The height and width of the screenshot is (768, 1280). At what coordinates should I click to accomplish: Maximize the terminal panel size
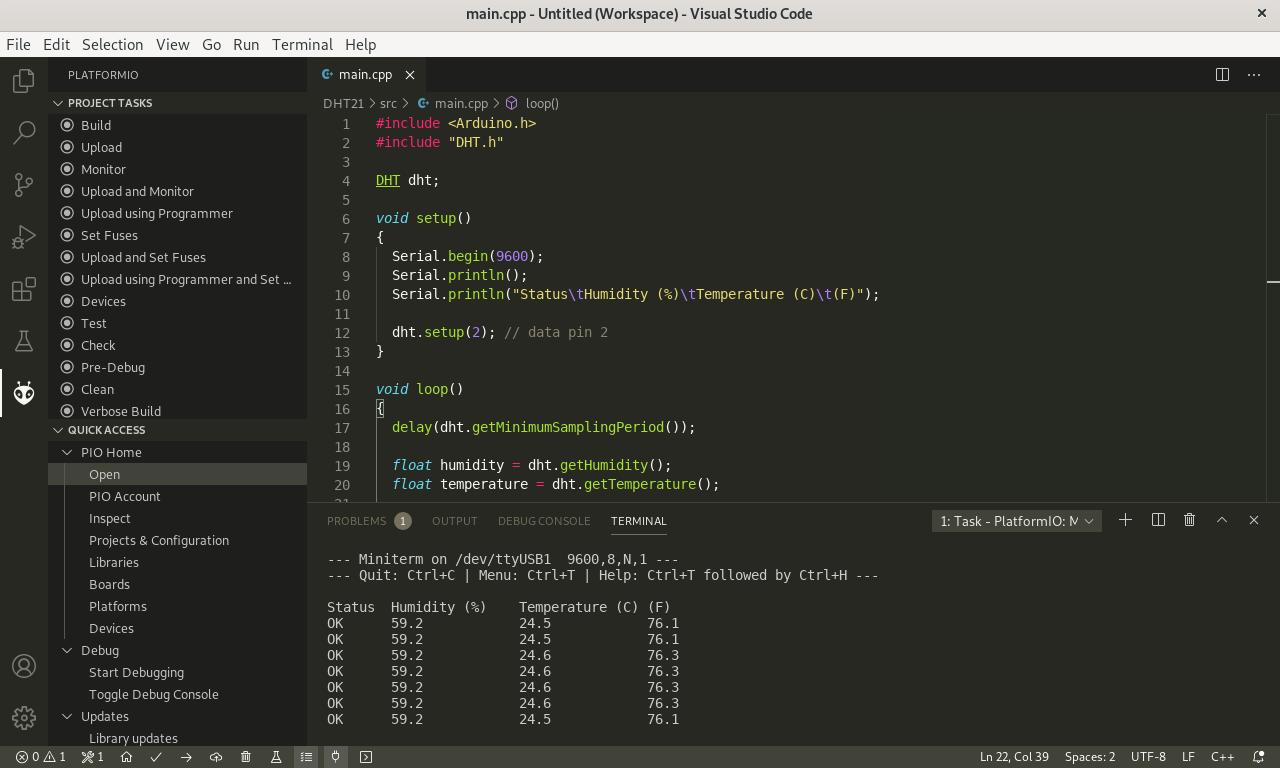click(1222, 520)
